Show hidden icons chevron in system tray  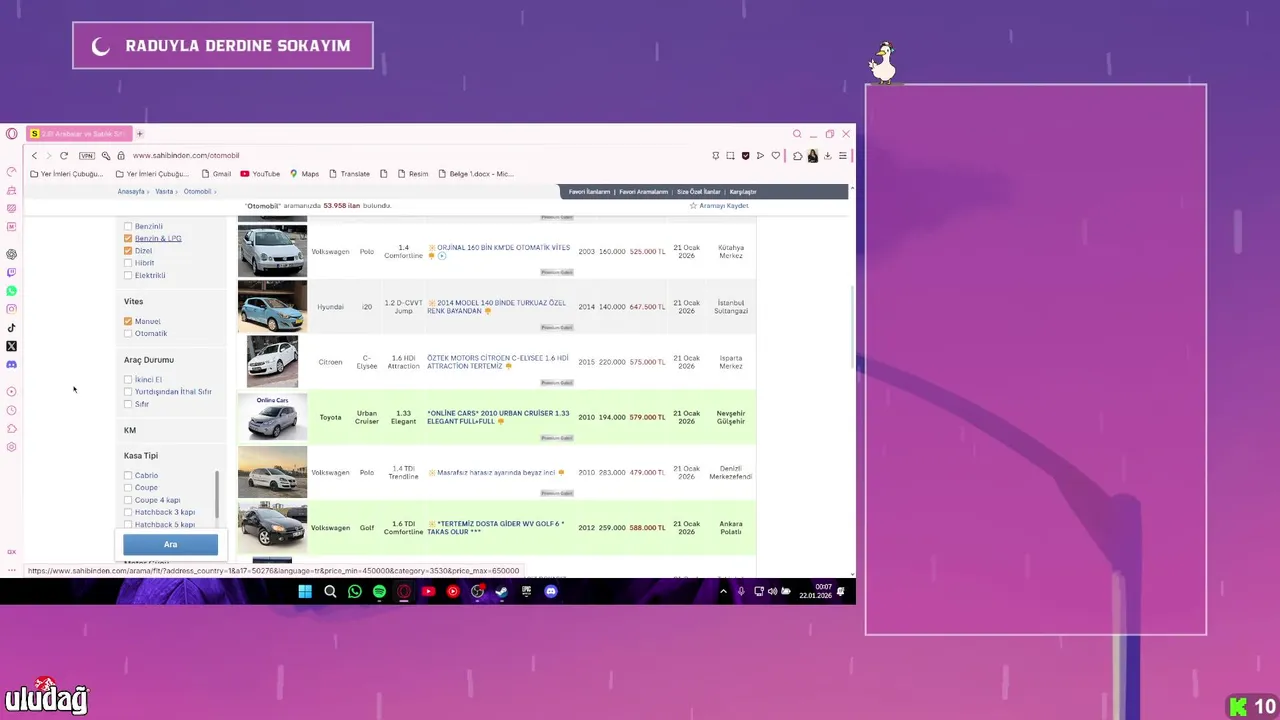pyautogui.click(x=723, y=592)
